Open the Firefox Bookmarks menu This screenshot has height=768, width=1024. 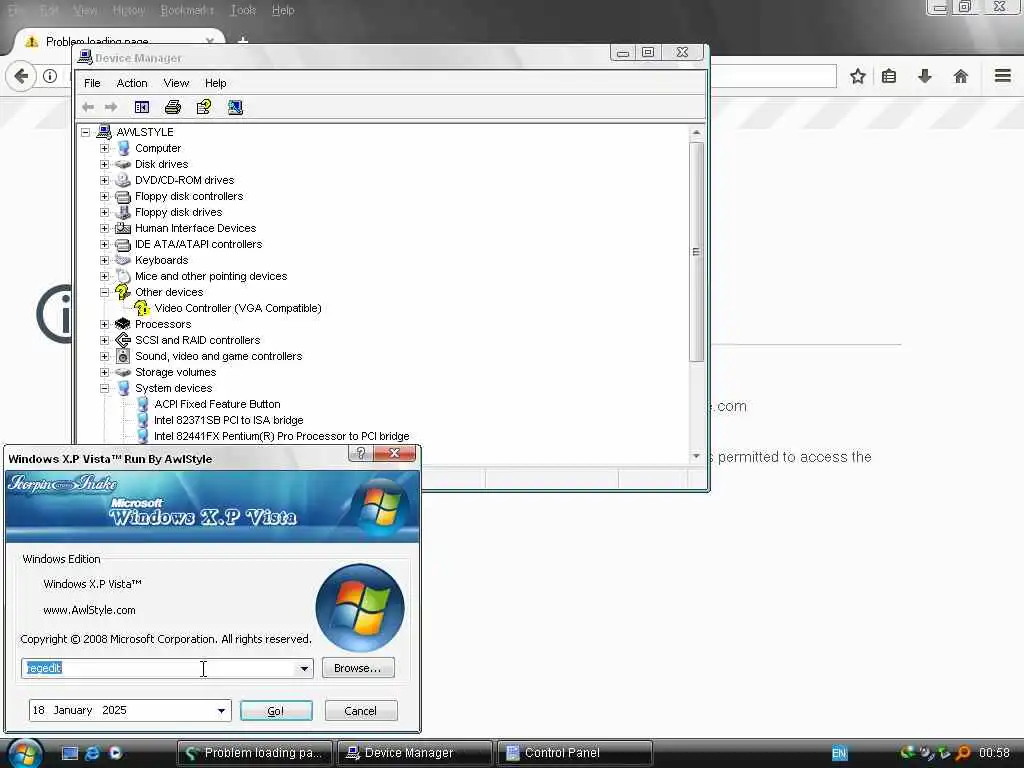(187, 10)
